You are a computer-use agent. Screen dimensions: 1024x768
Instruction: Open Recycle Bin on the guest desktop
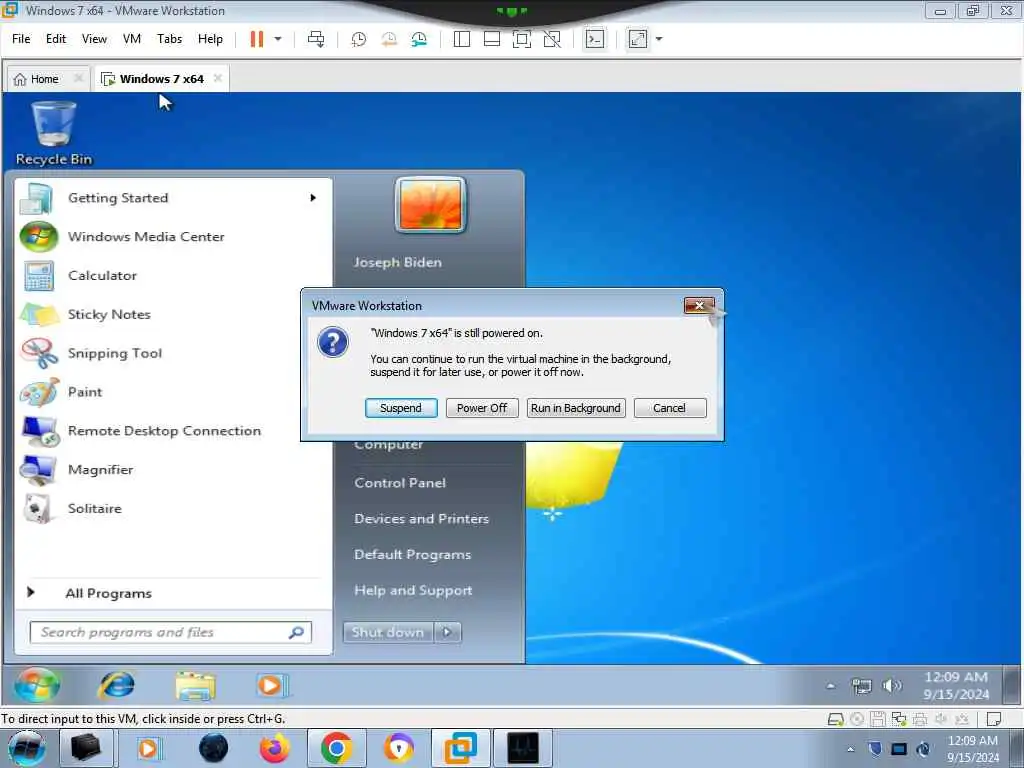point(54,134)
